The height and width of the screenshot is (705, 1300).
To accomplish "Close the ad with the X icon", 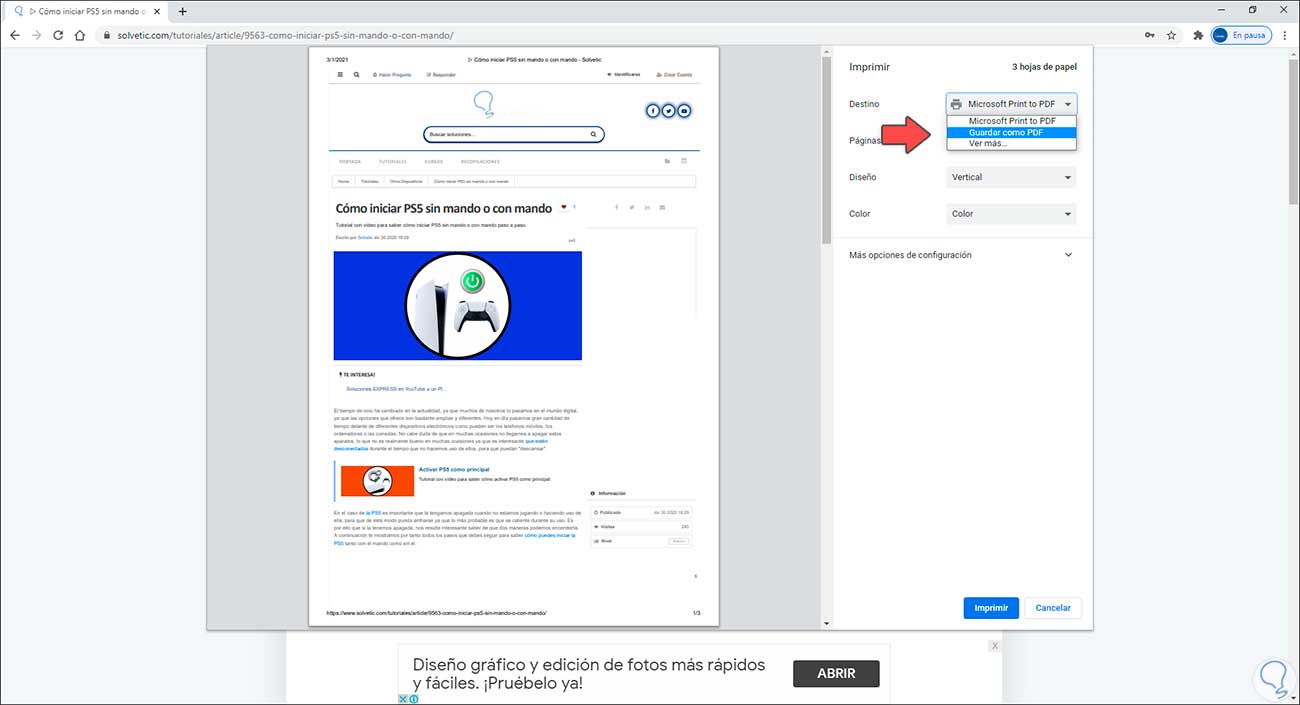I will [994, 646].
